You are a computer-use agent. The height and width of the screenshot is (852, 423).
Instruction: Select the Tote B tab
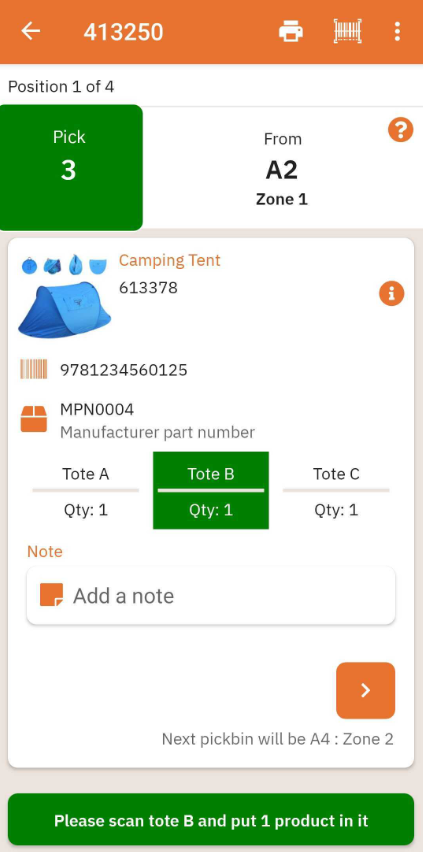[x=211, y=490]
